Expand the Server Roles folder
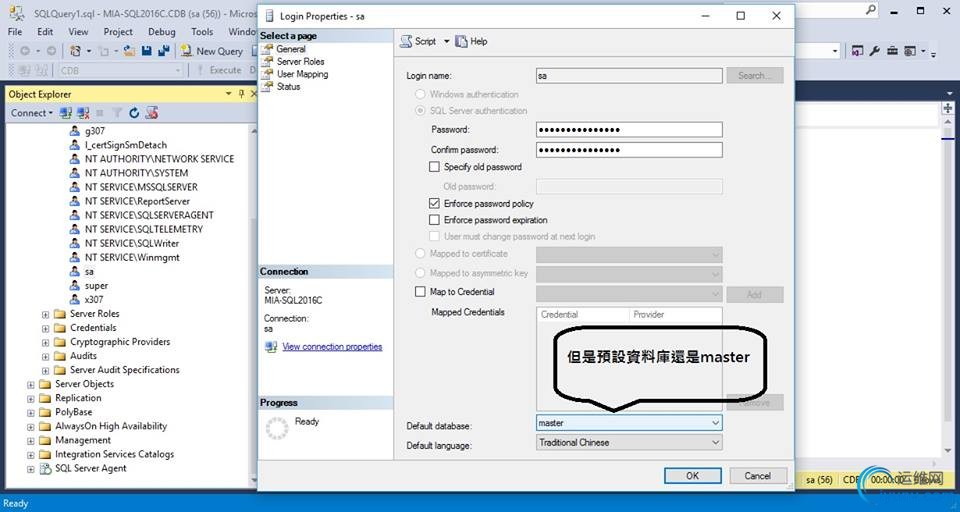960x512 pixels. click(x=45, y=314)
